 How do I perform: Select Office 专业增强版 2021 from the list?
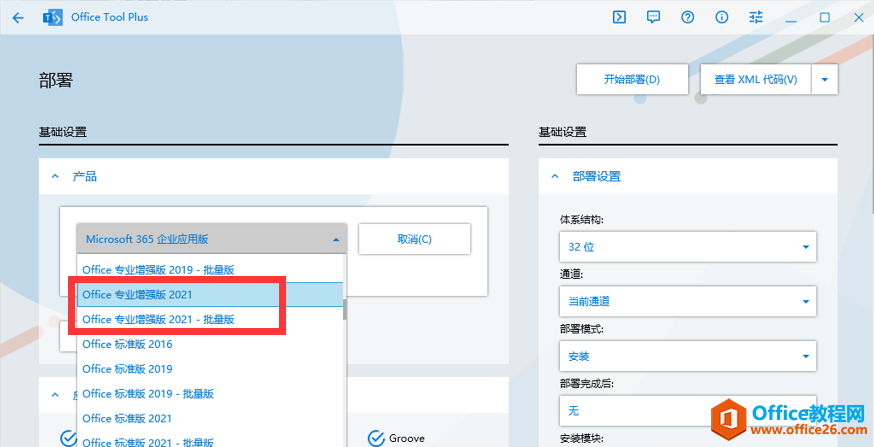(212, 294)
